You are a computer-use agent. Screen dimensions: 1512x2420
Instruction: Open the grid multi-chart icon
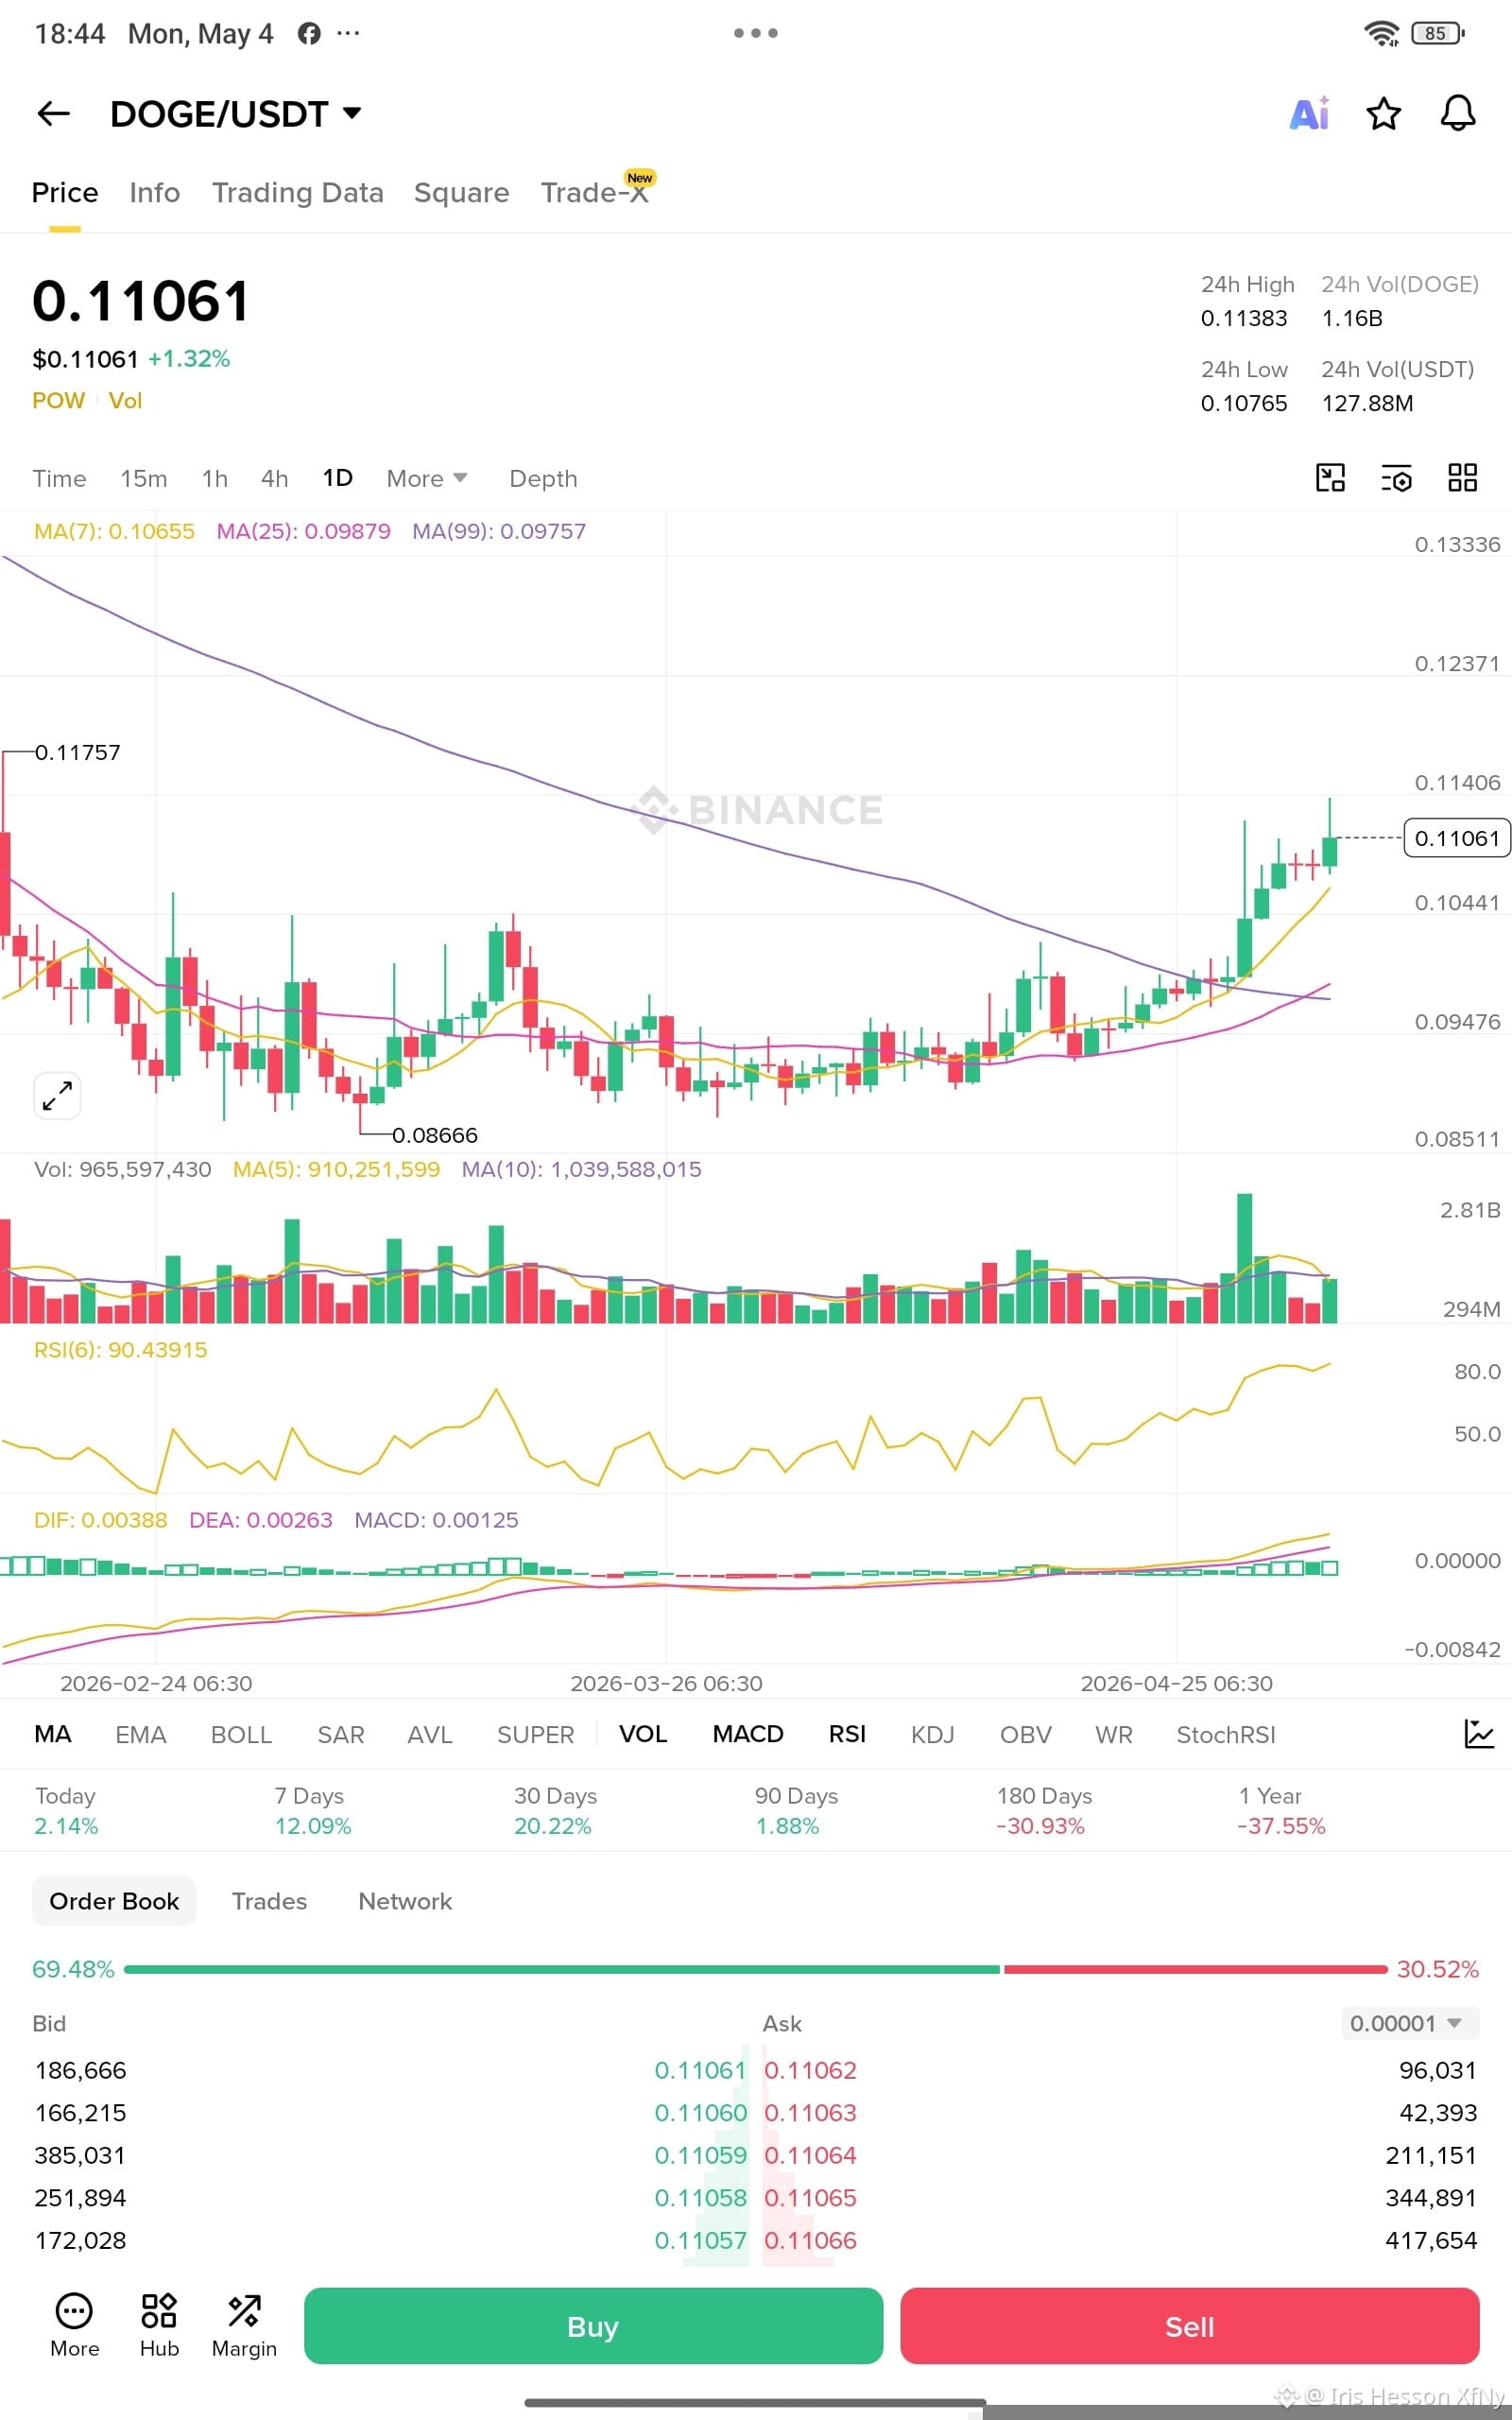(x=1462, y=478)
